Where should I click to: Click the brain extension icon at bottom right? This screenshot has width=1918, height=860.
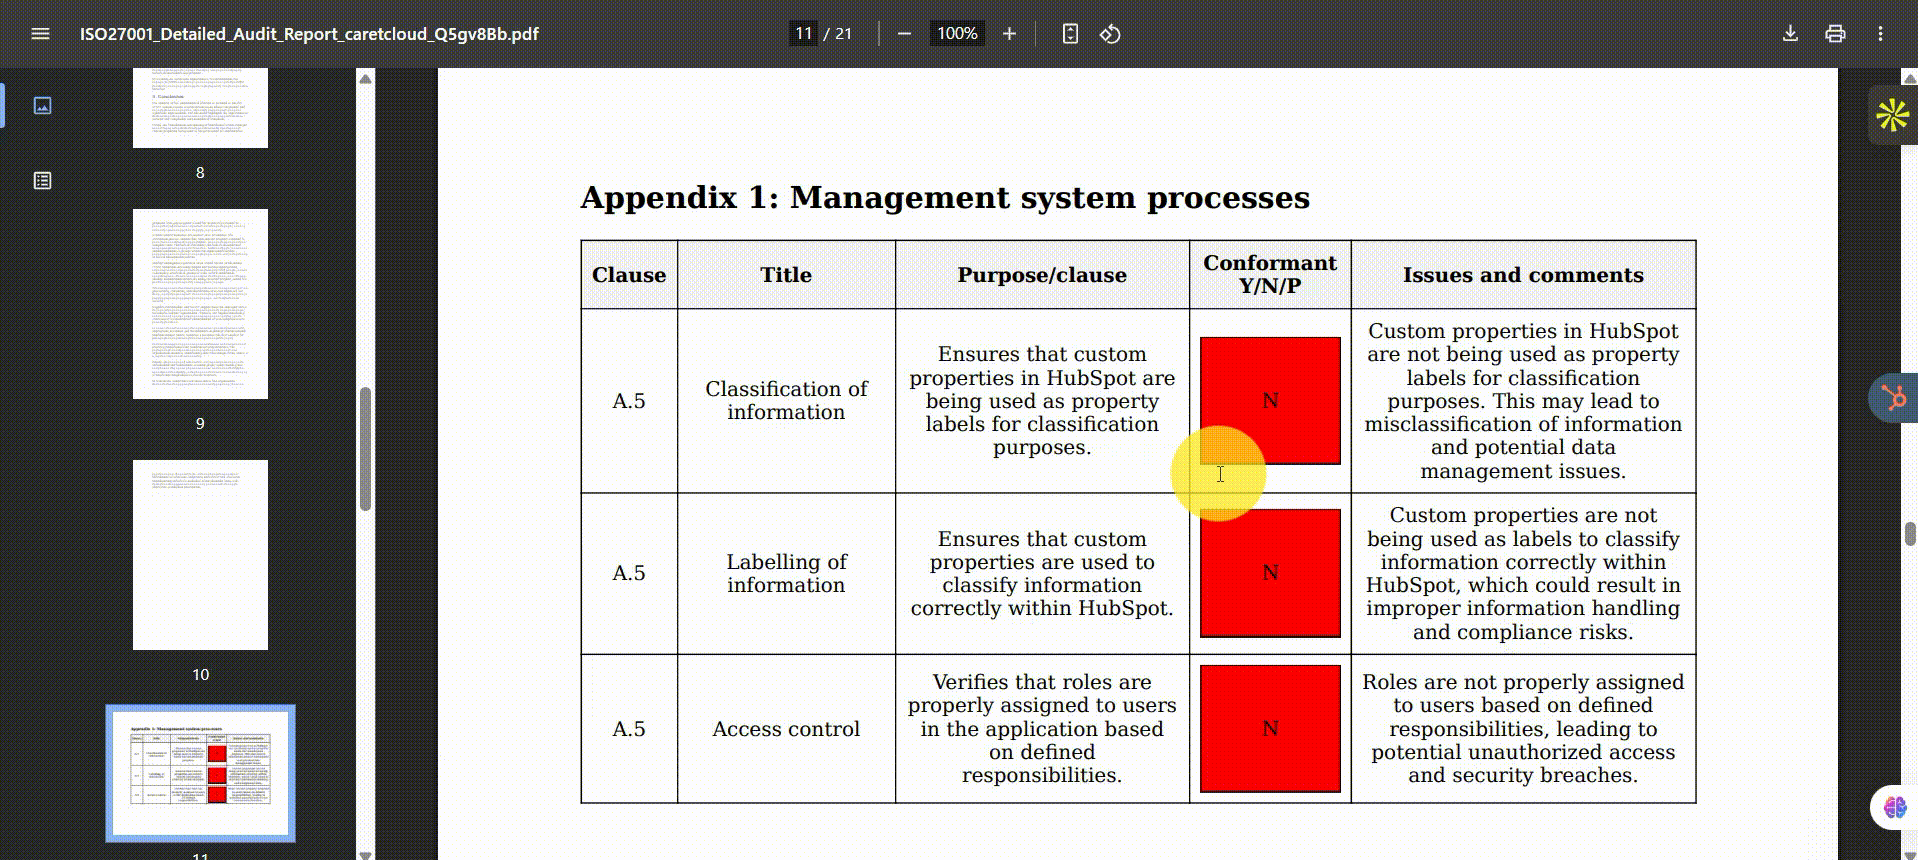coord(1894,807)
